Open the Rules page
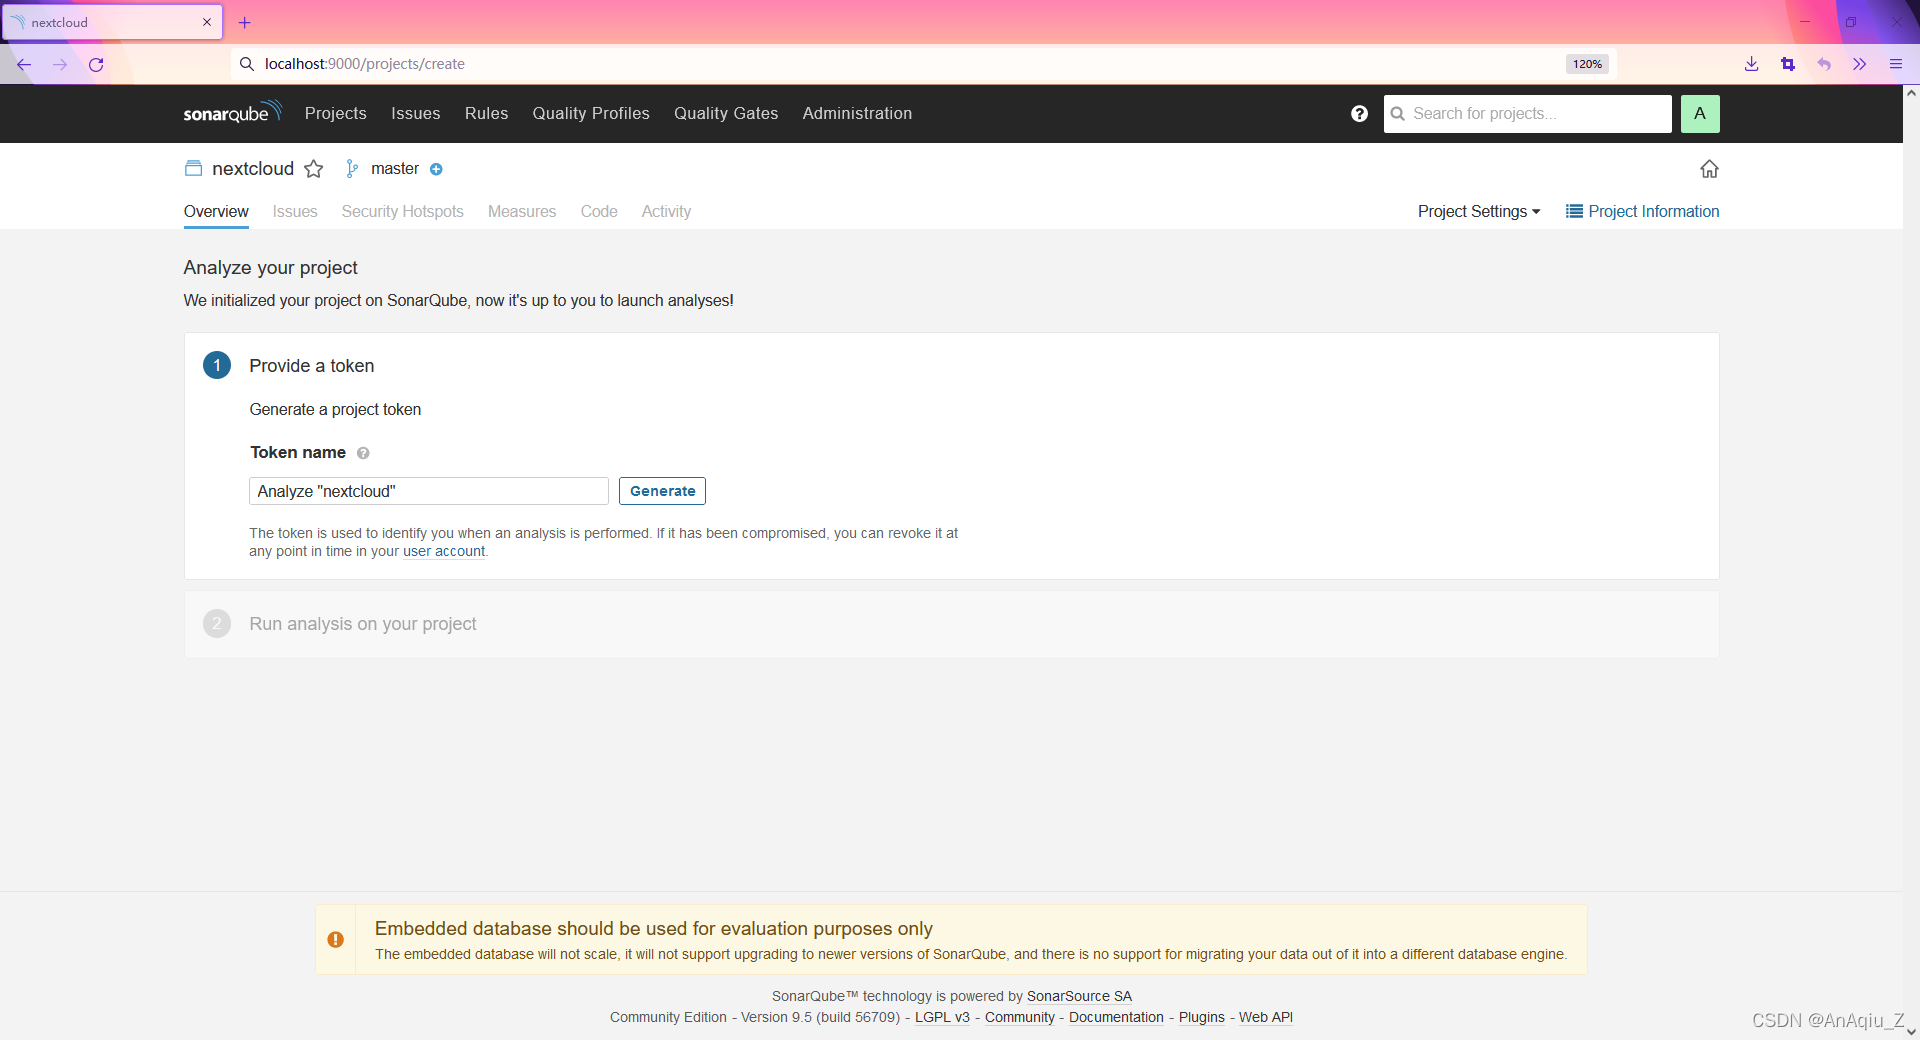 pos(487,113)
